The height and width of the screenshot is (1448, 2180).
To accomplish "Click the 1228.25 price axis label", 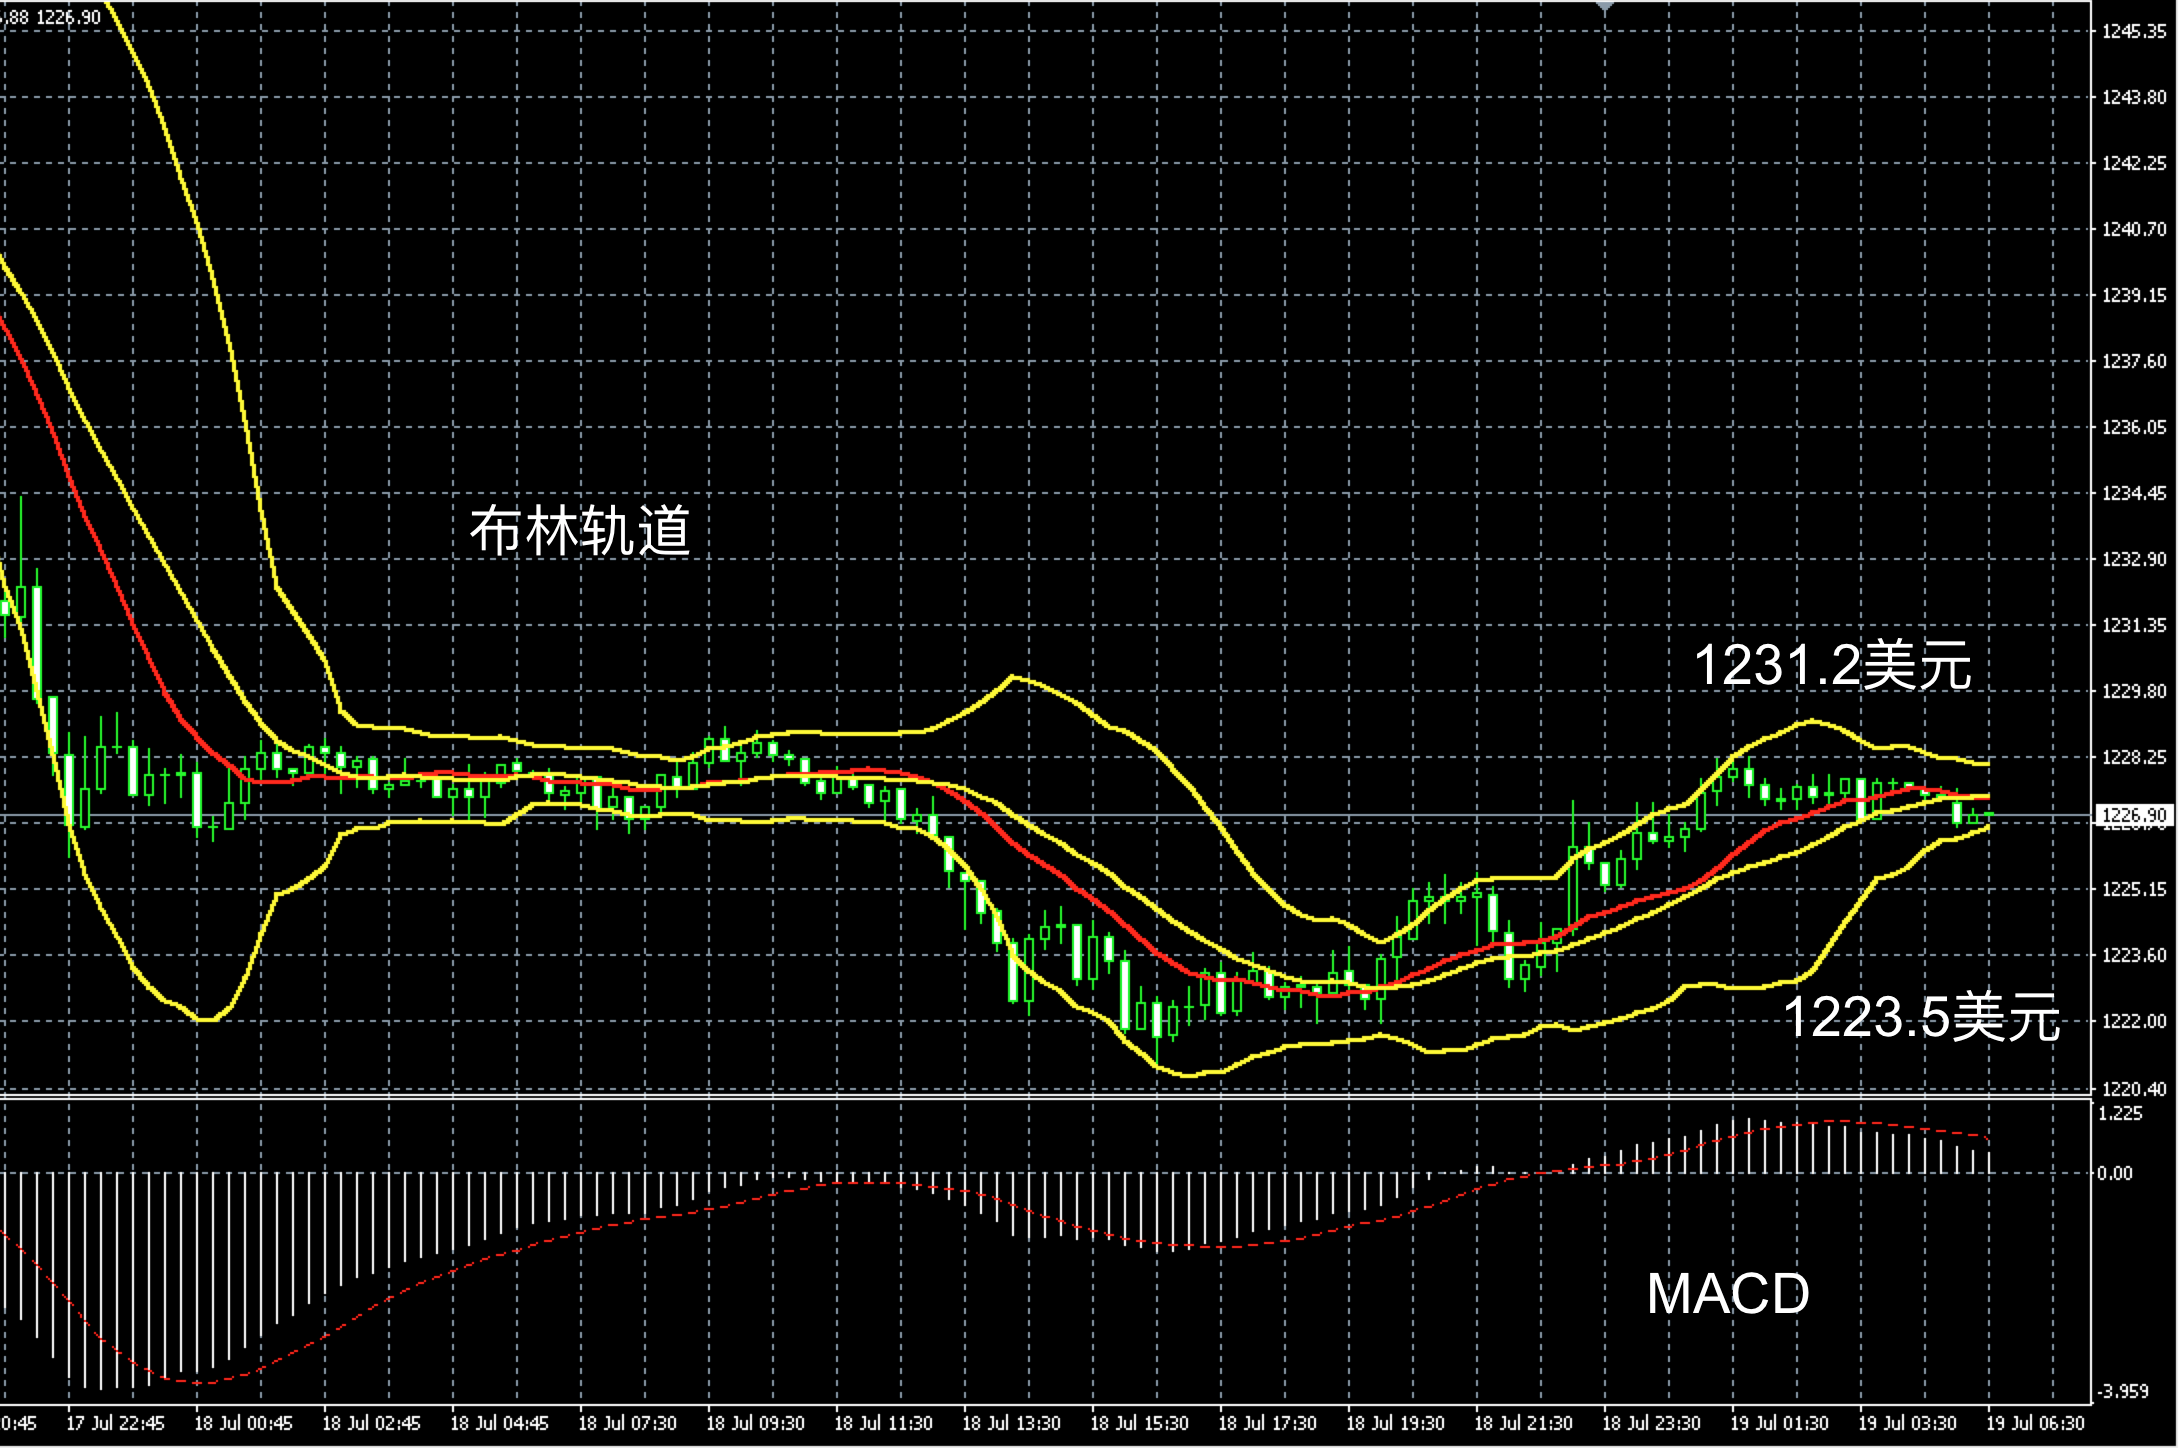I will tap(2133, 758).
